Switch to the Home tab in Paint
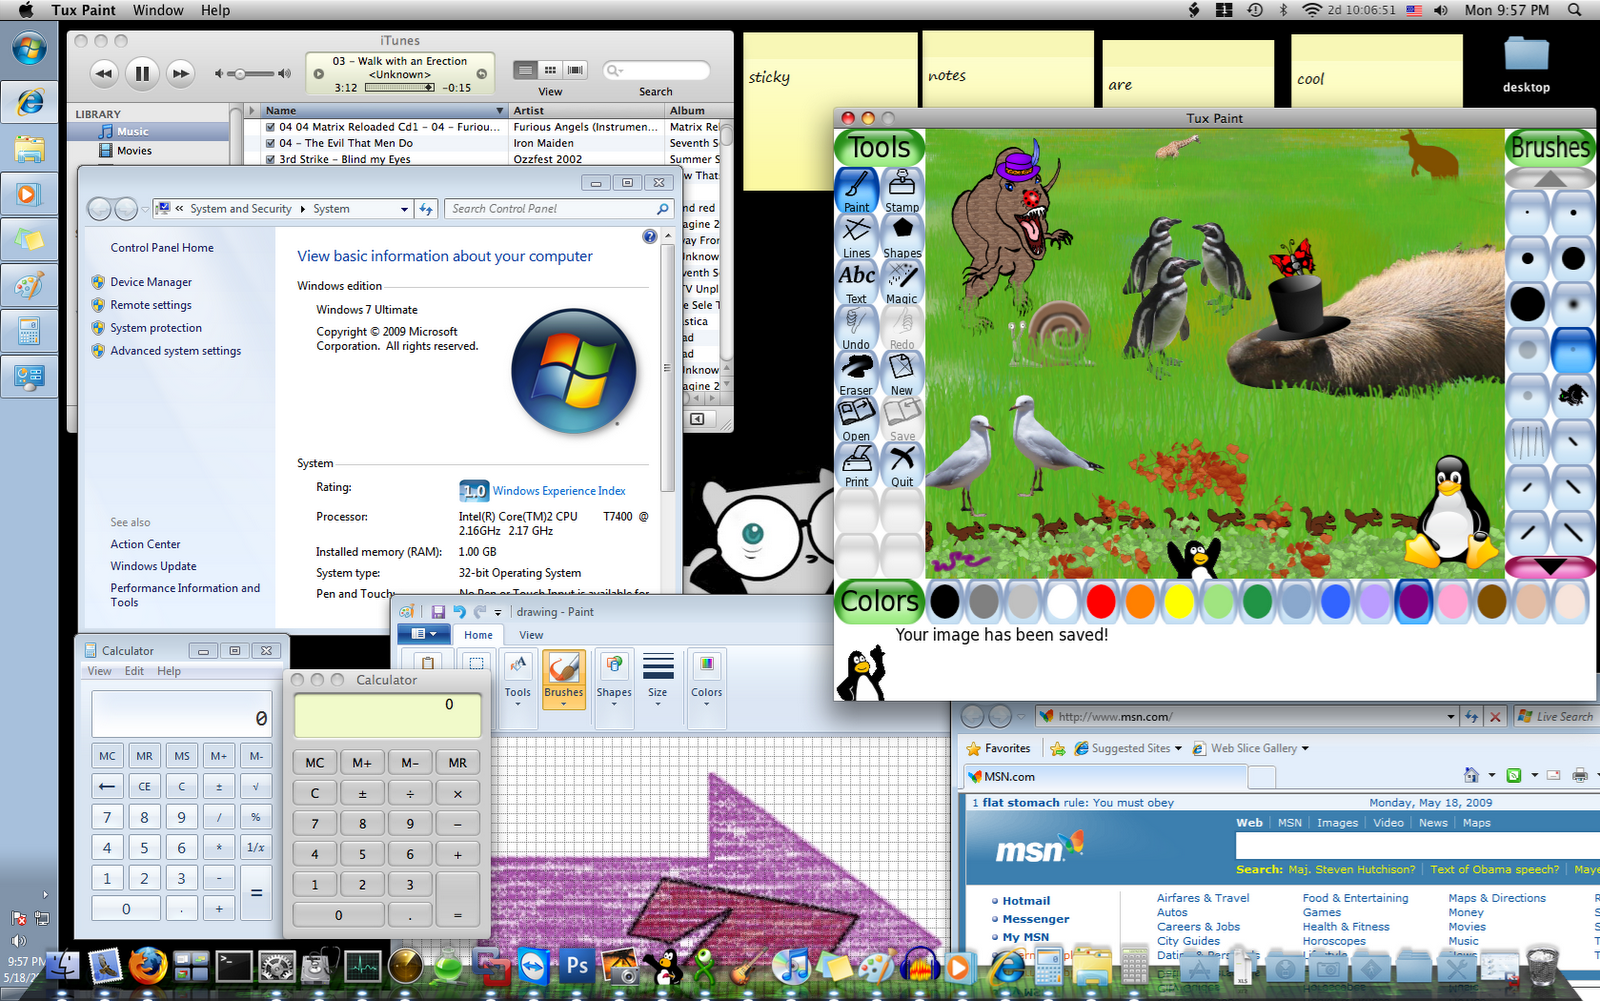This screenshot has width=1600, height=1001. tap(478, 635)
